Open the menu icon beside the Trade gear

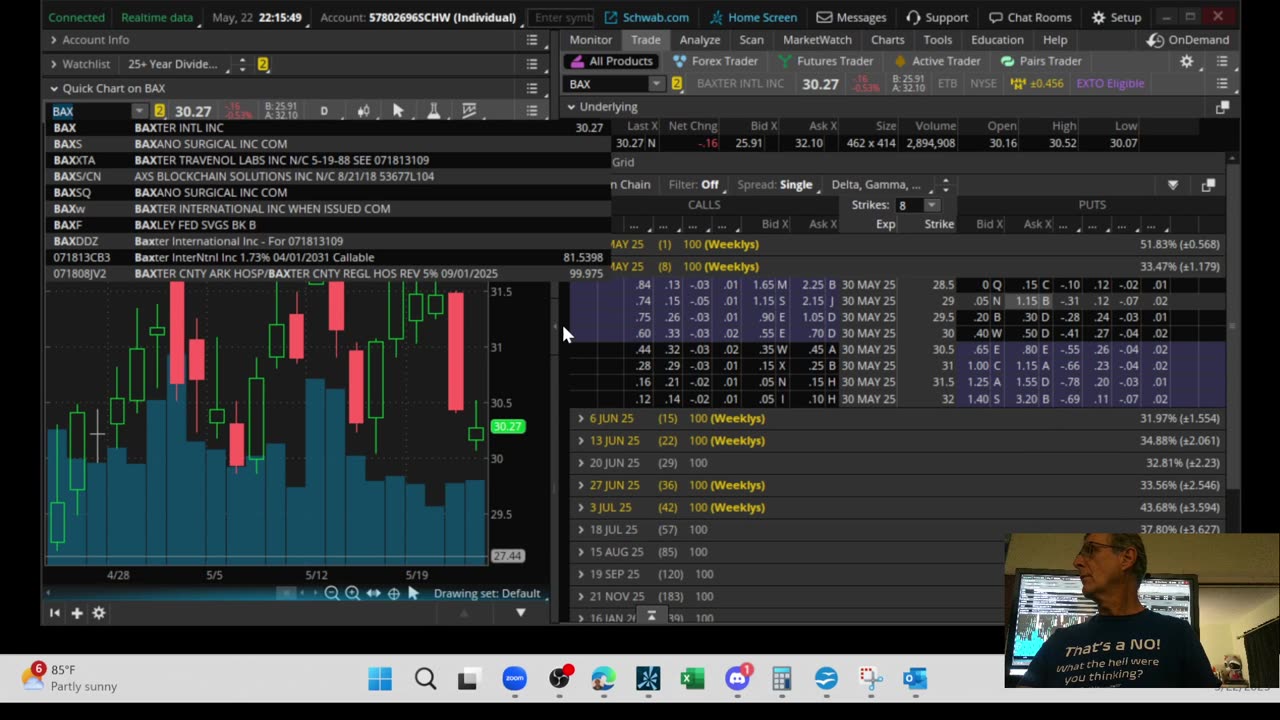1222,61
